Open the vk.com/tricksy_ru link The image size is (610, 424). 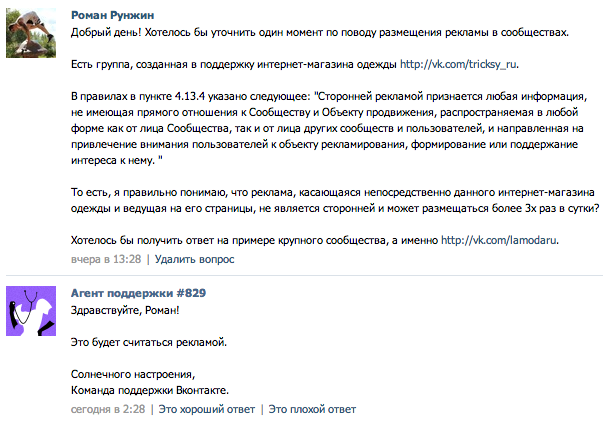[458, 64]
